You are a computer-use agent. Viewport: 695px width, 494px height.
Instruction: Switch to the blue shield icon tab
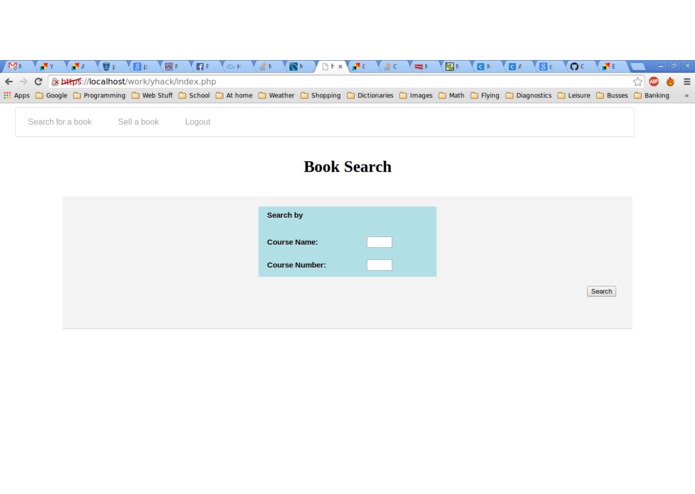[x=109, y=66]
